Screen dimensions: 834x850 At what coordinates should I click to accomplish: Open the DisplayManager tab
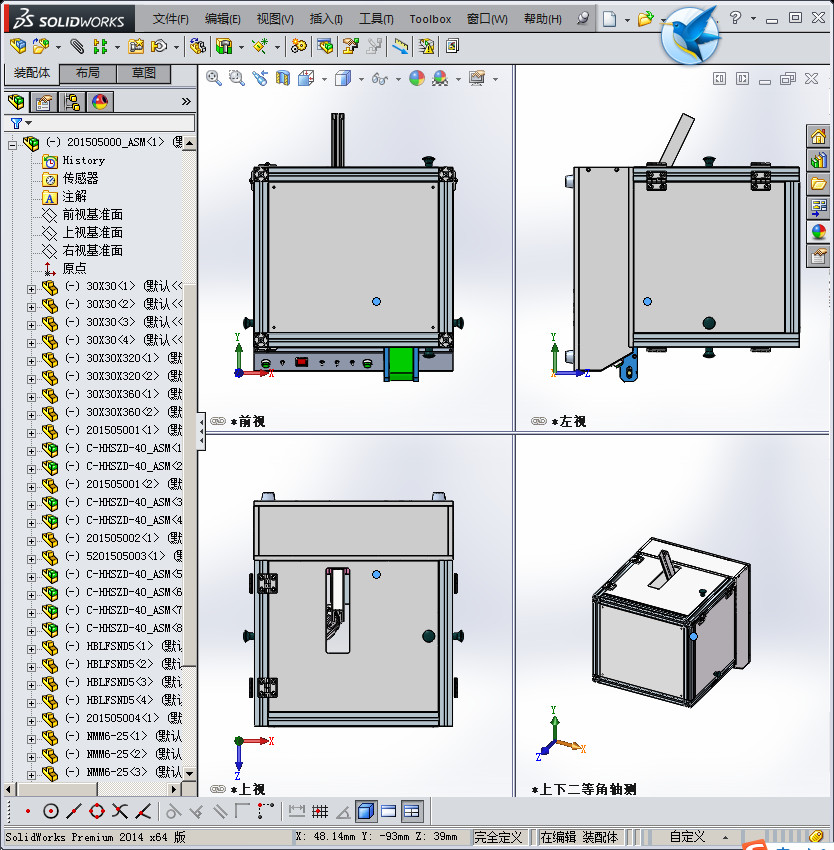click(x=100, y=102)
